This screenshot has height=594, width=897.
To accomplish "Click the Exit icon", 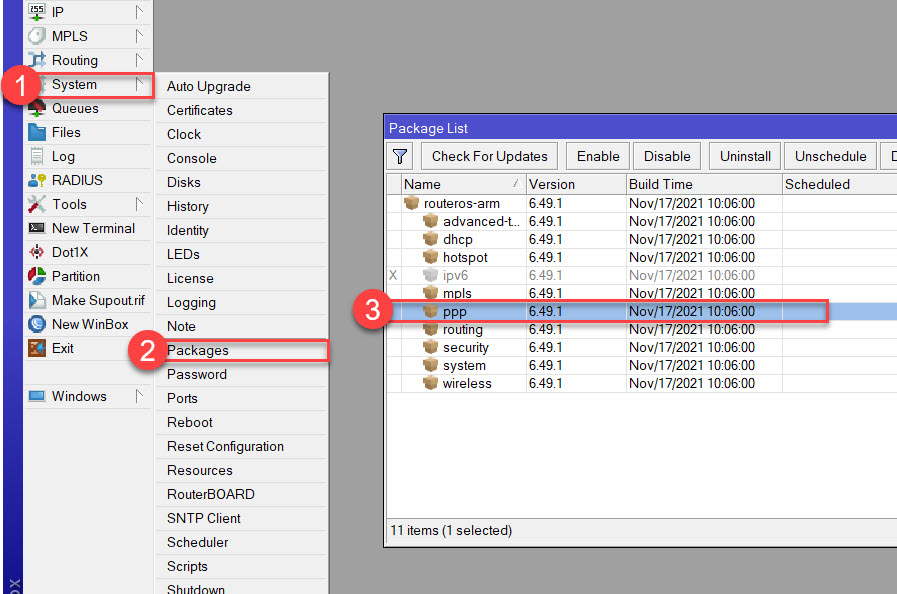I will tap(37, 348).
